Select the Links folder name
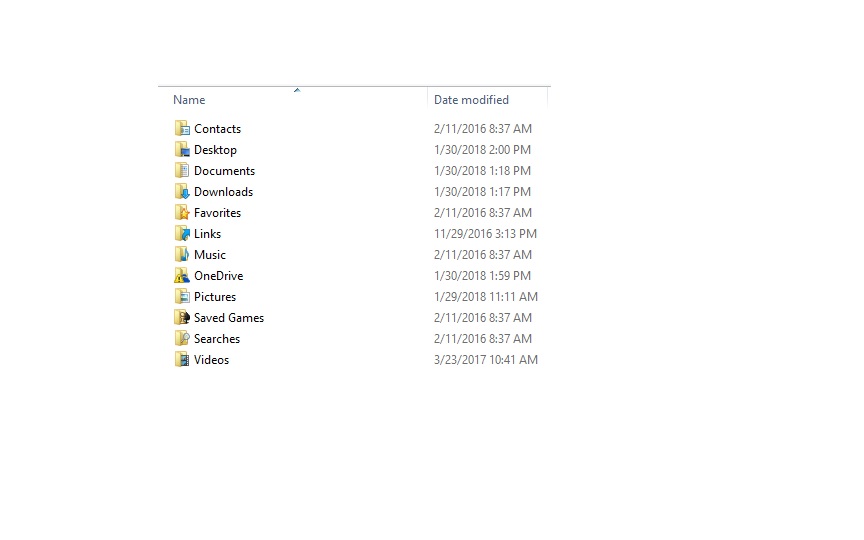Screen dimensions: 864x540 [207, 234]
